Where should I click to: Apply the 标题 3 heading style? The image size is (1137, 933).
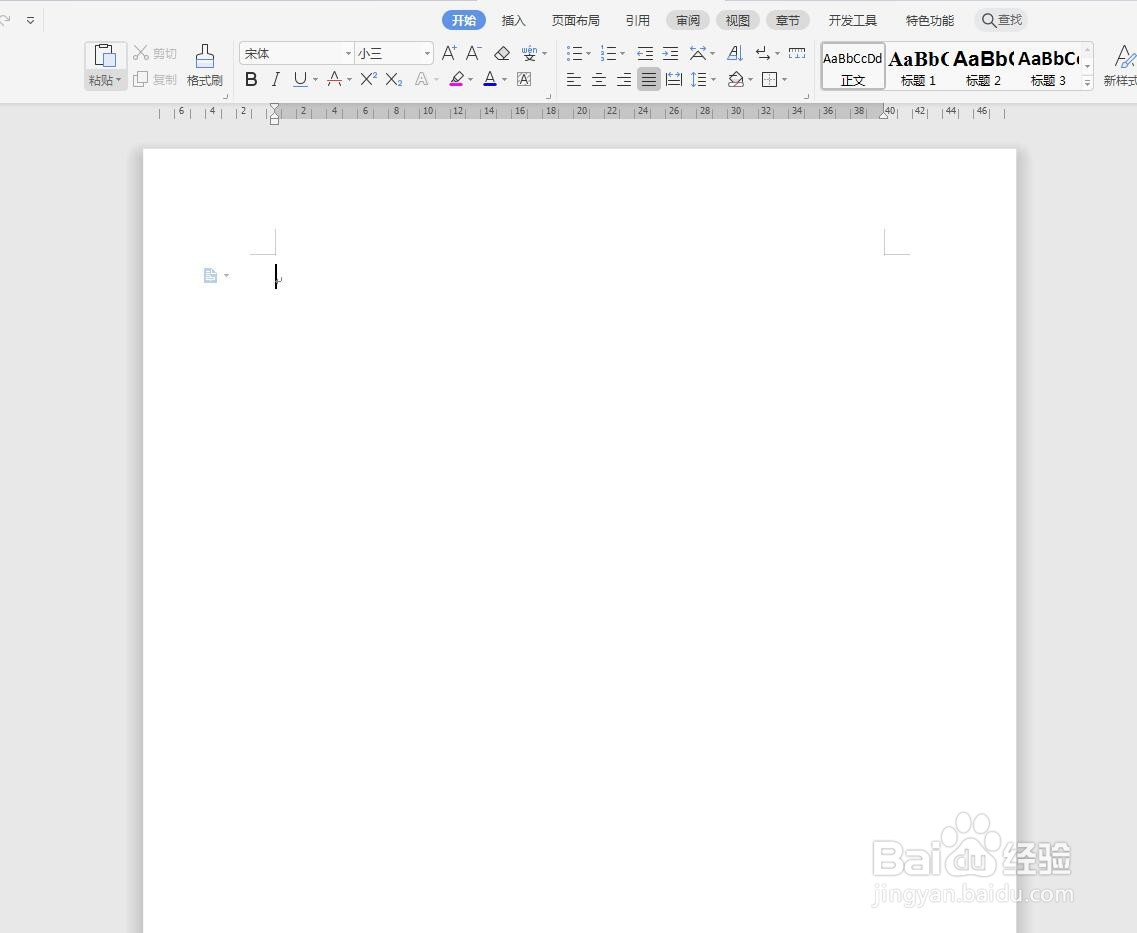tap(1048, 67)
